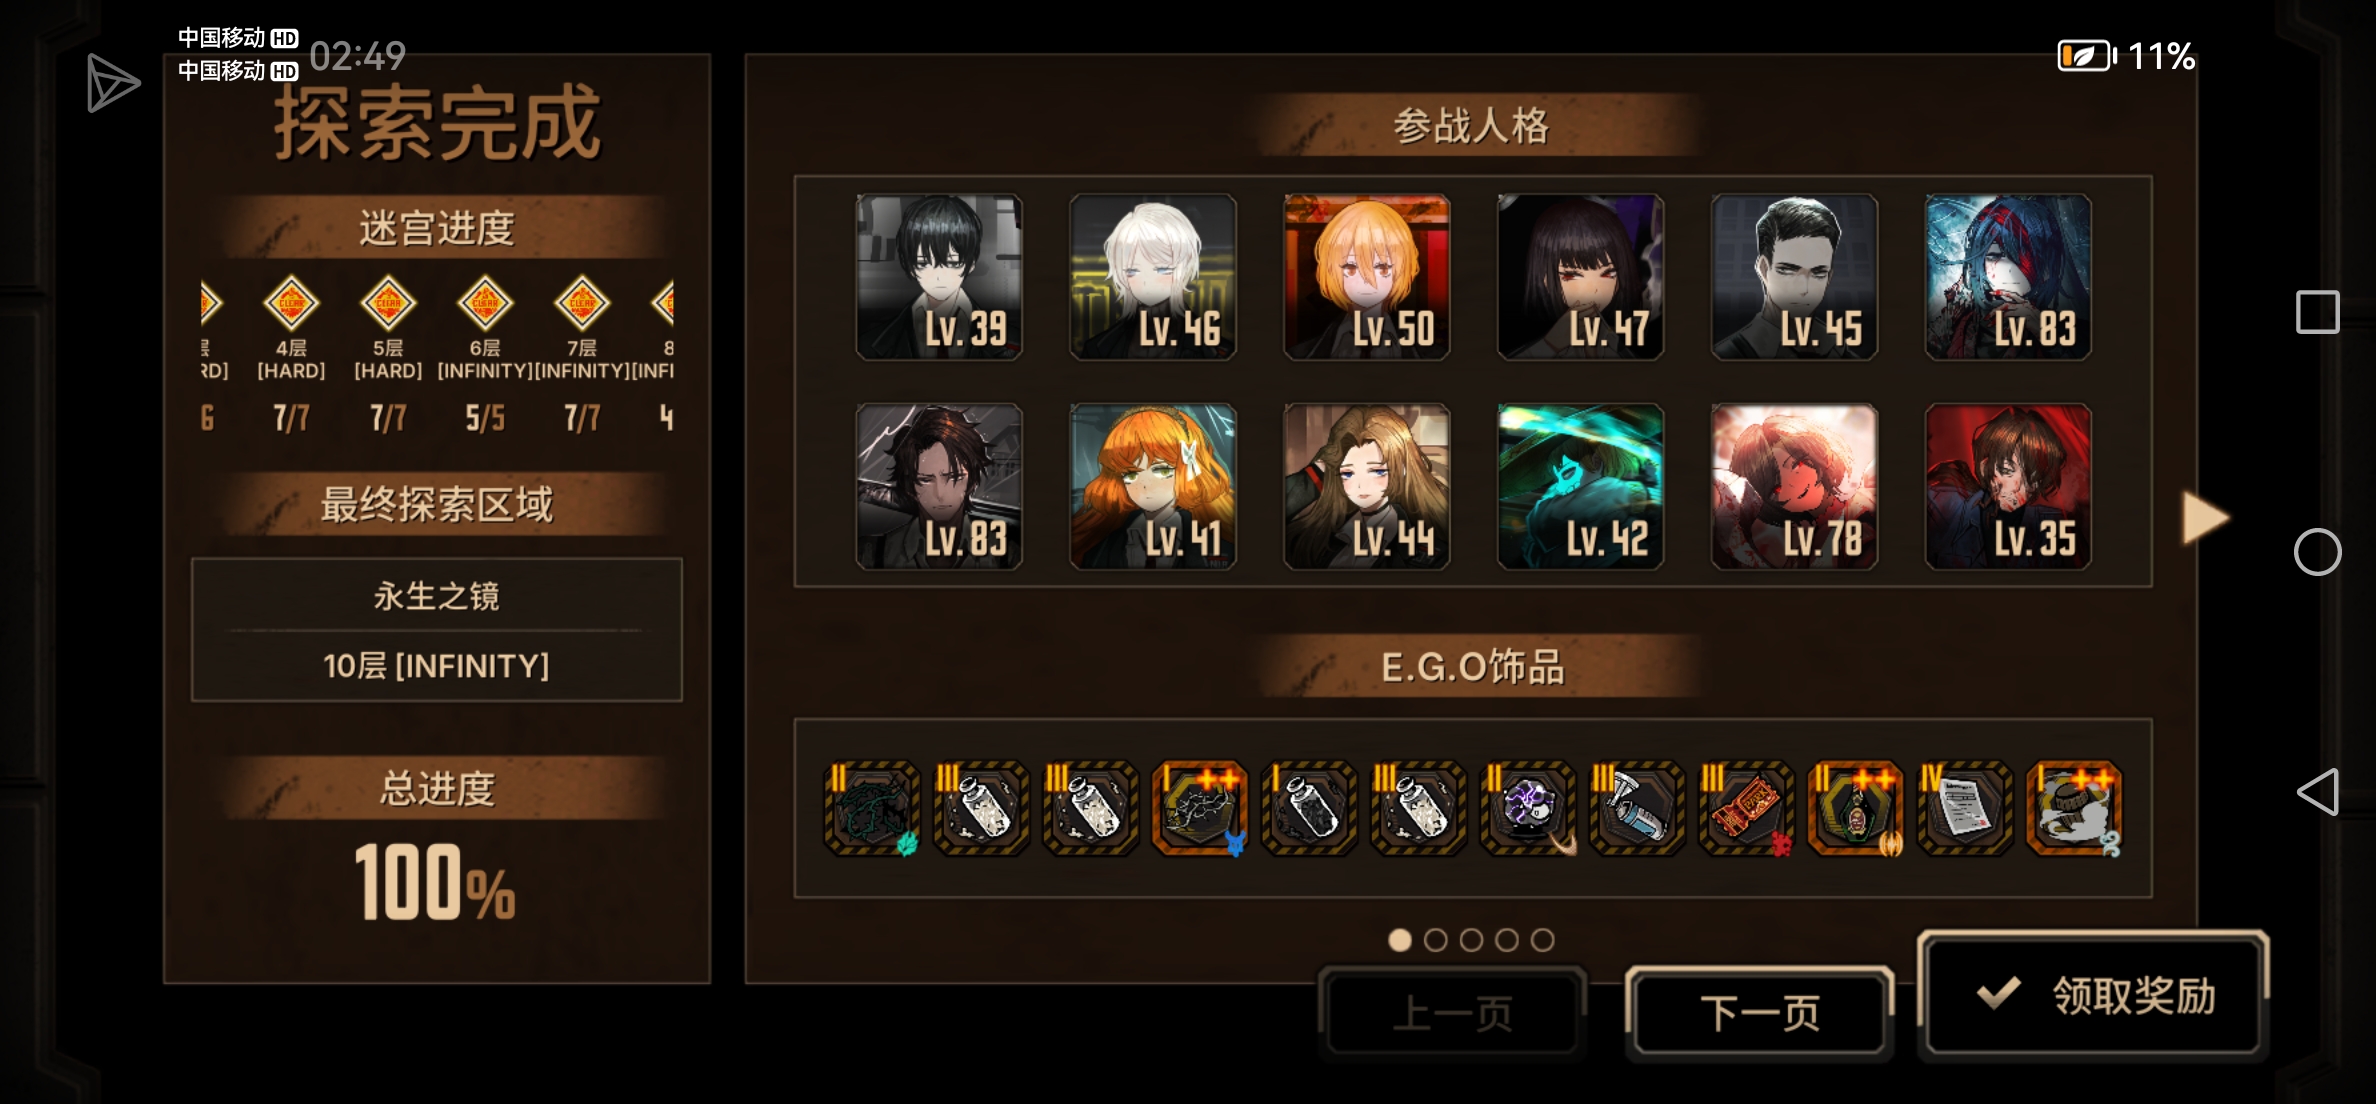The height and width of the screenshot is (1104, 2376).
Task: Tap the Android back triangle navigation button
Action: (2317, 792)
